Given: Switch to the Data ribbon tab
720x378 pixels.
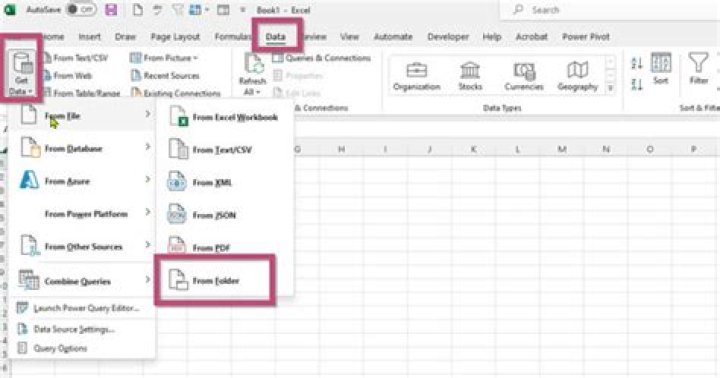Looking at the screenshot, I should pyautogui.click(x=276, y=37).
